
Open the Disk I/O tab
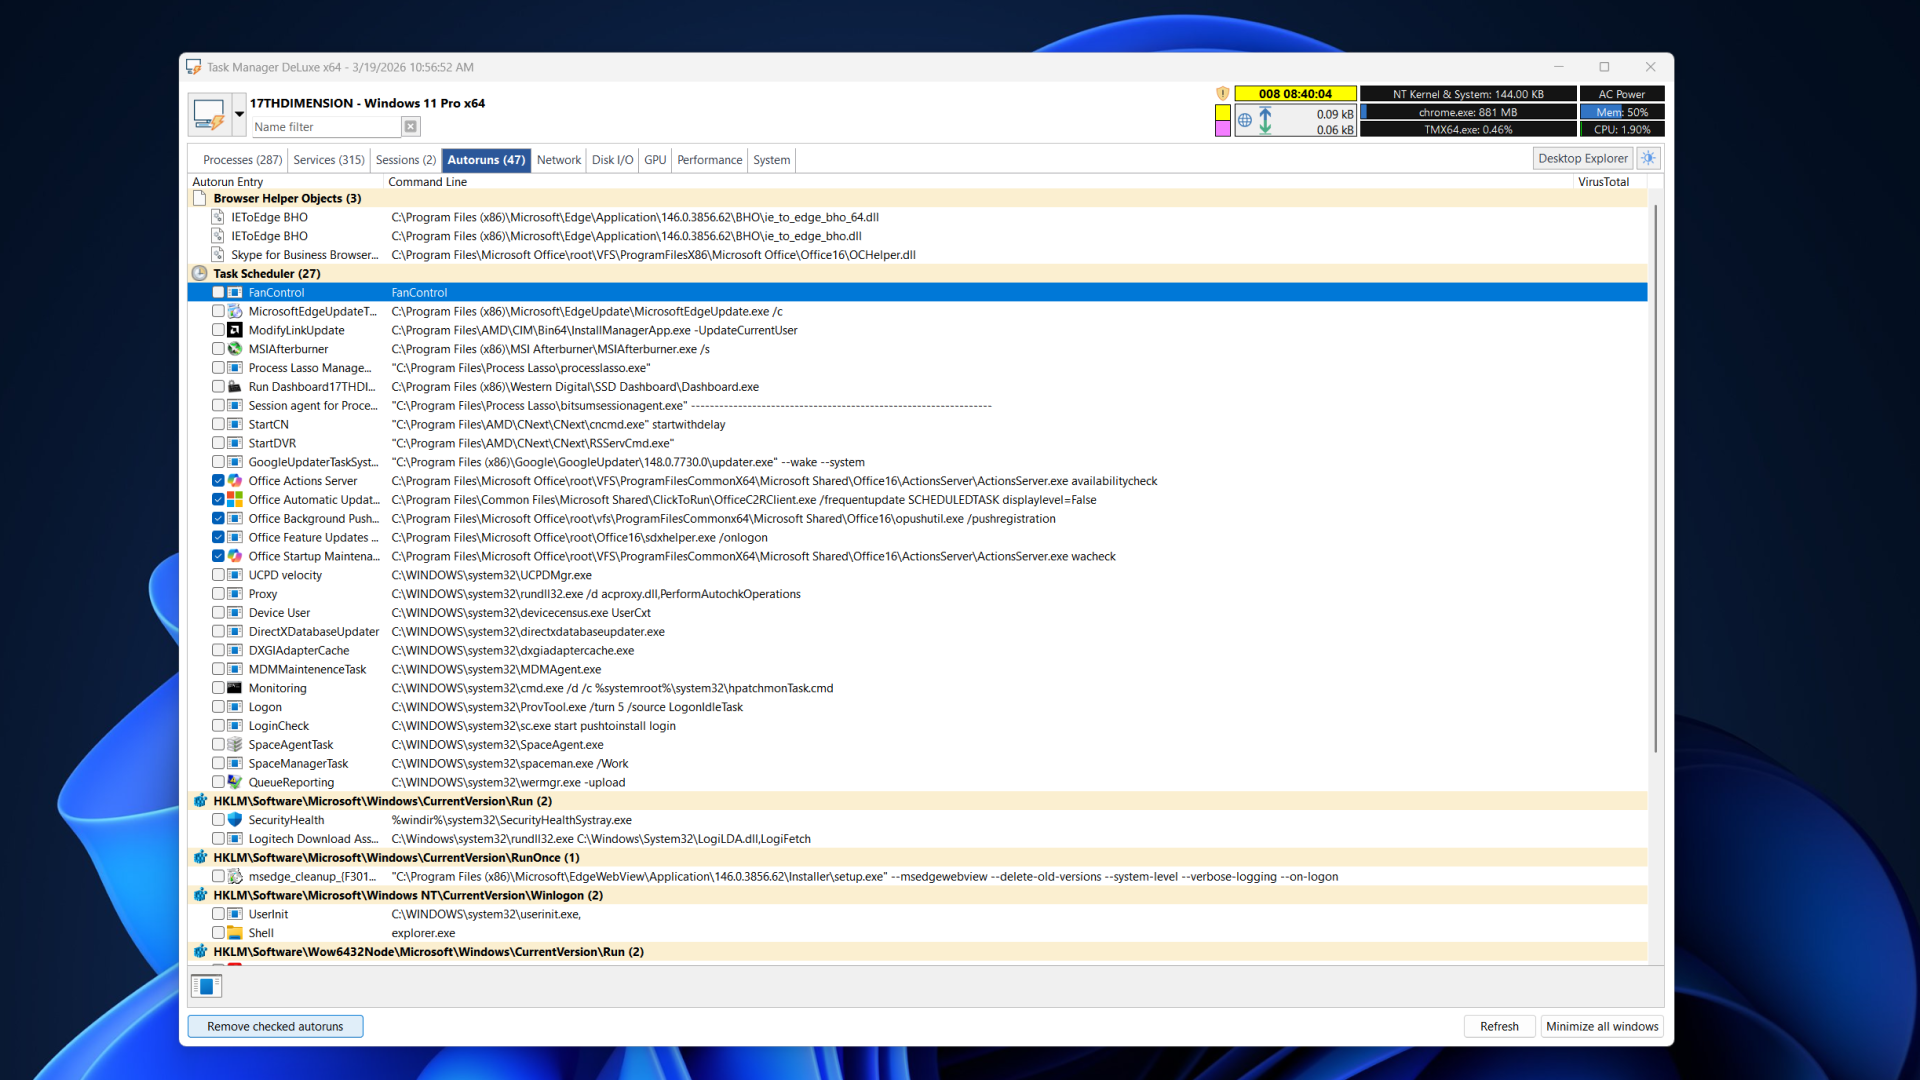[x=612, y=160]
